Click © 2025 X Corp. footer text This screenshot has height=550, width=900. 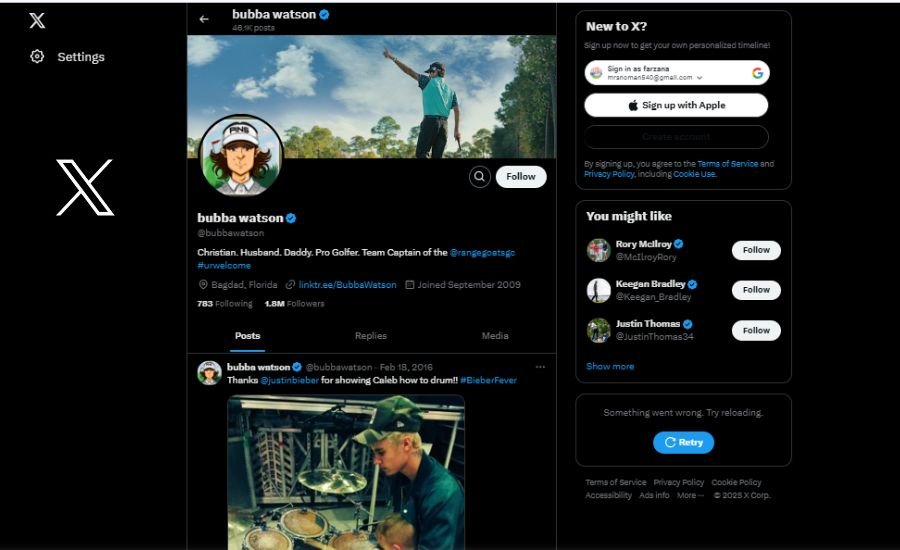point(742,495)
